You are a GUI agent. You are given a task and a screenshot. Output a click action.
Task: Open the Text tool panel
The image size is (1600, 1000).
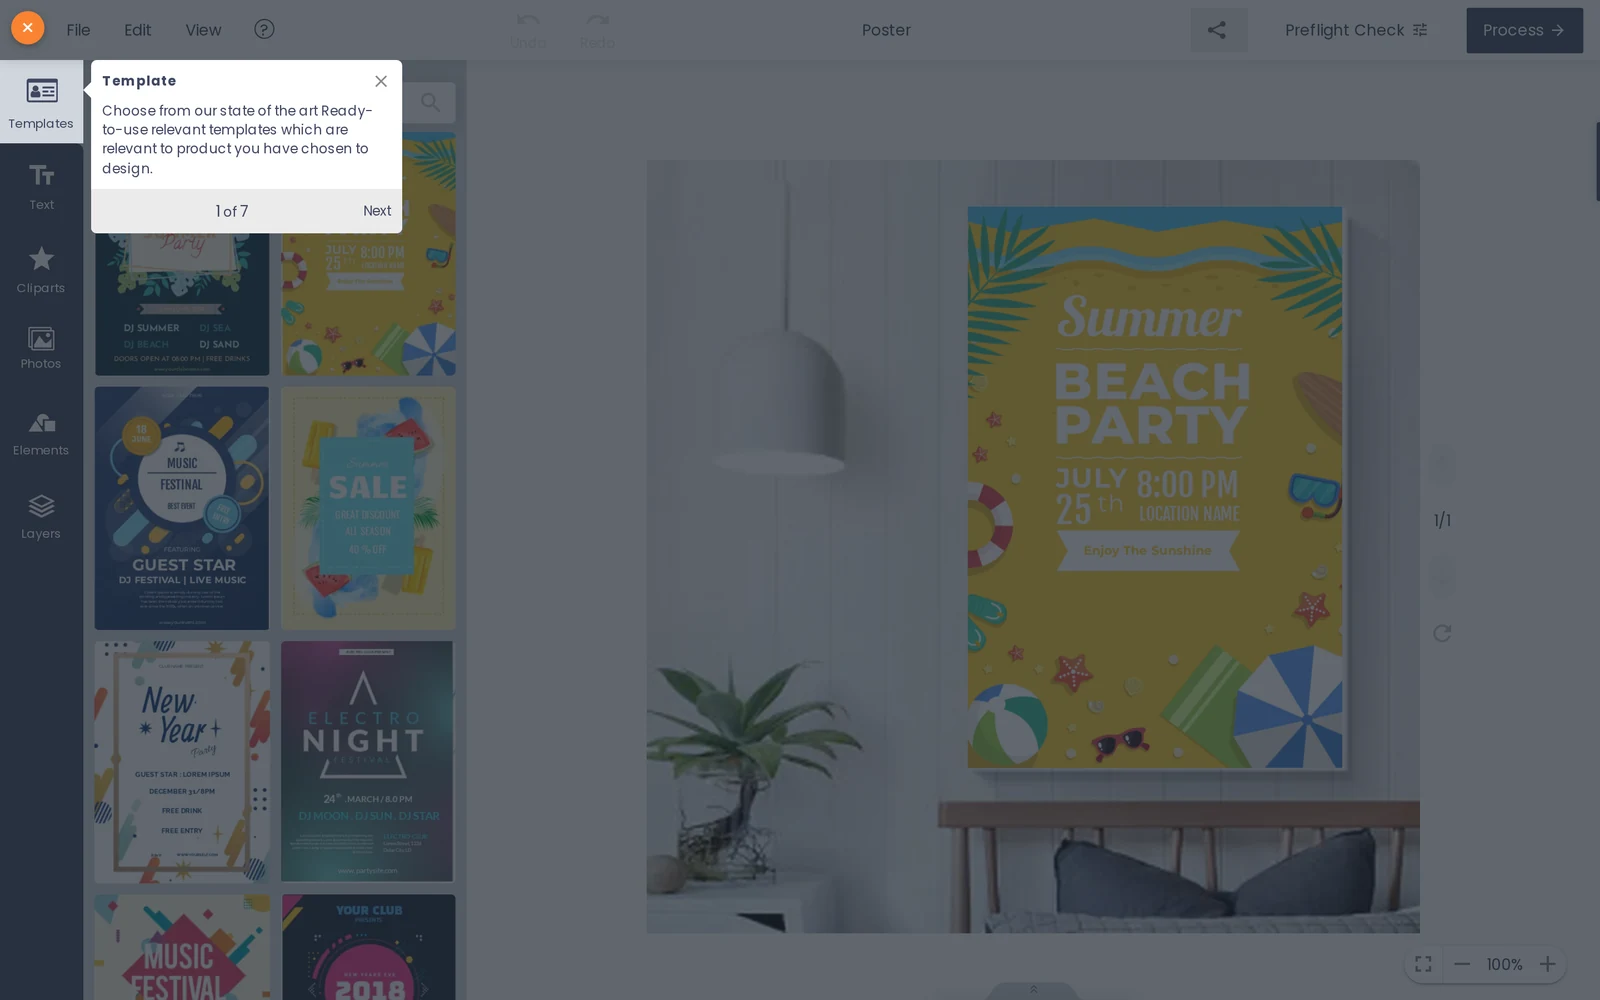(41, 187)
